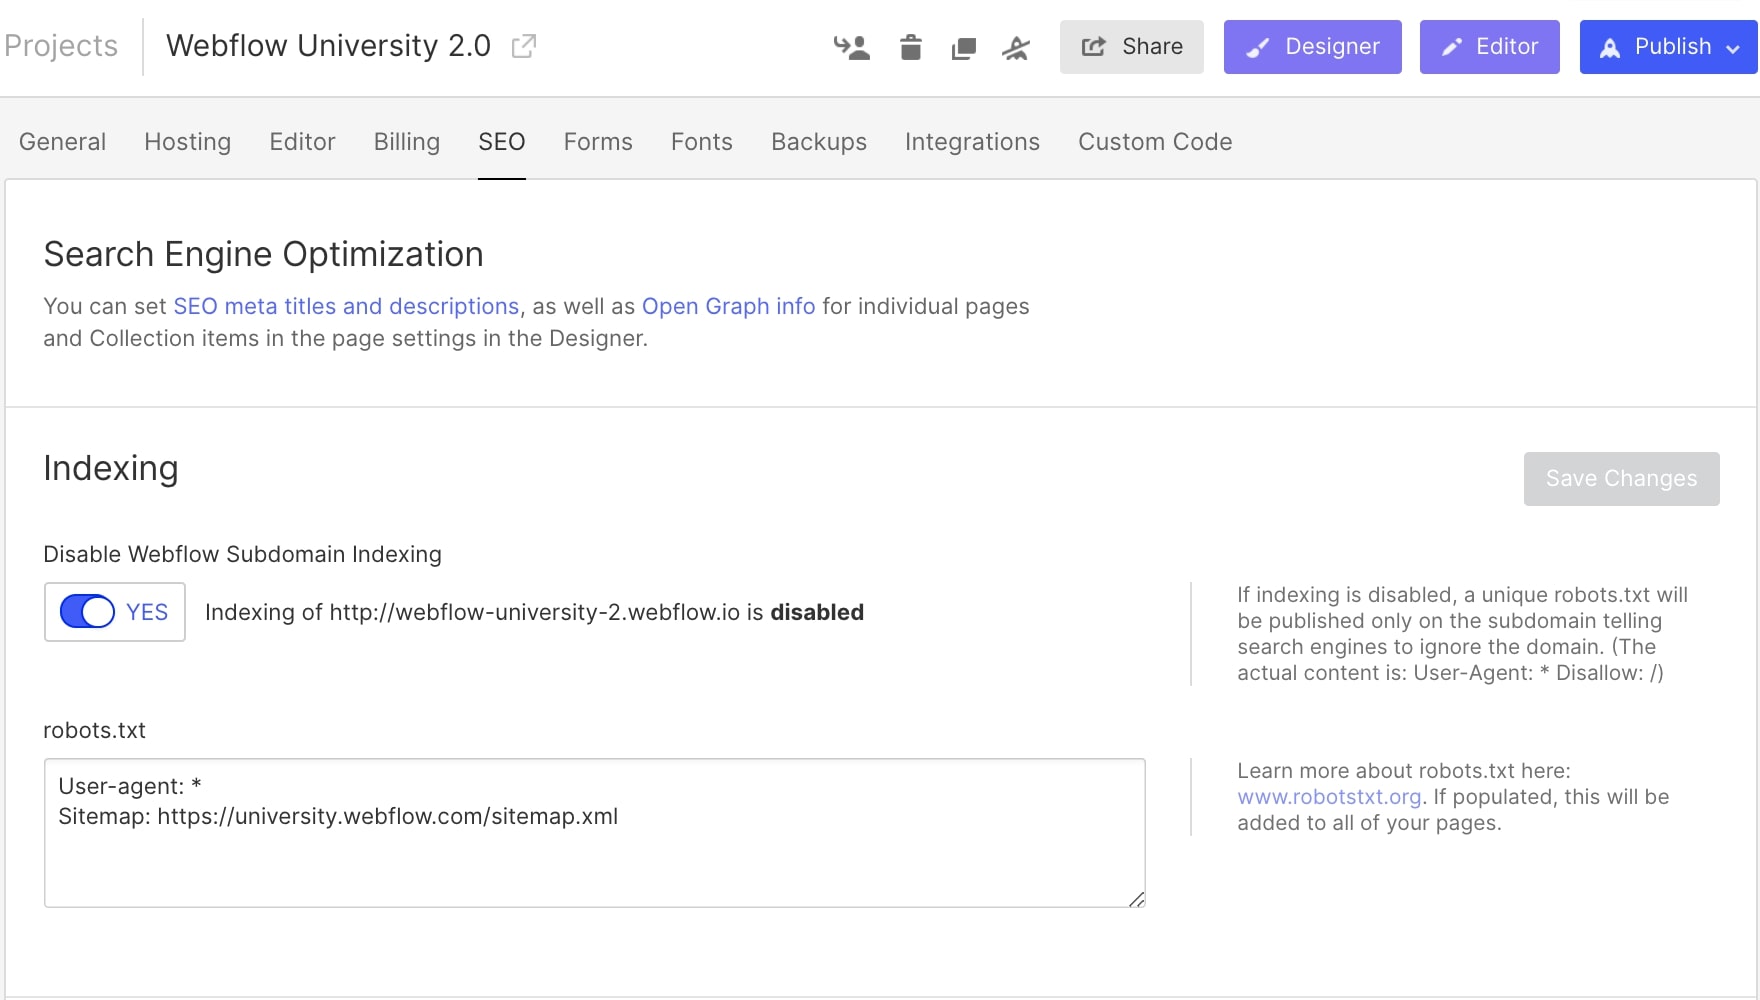The image size is (1760, 1000).
Task: Click the transfer project icon
Action: (x=852, y=47)
